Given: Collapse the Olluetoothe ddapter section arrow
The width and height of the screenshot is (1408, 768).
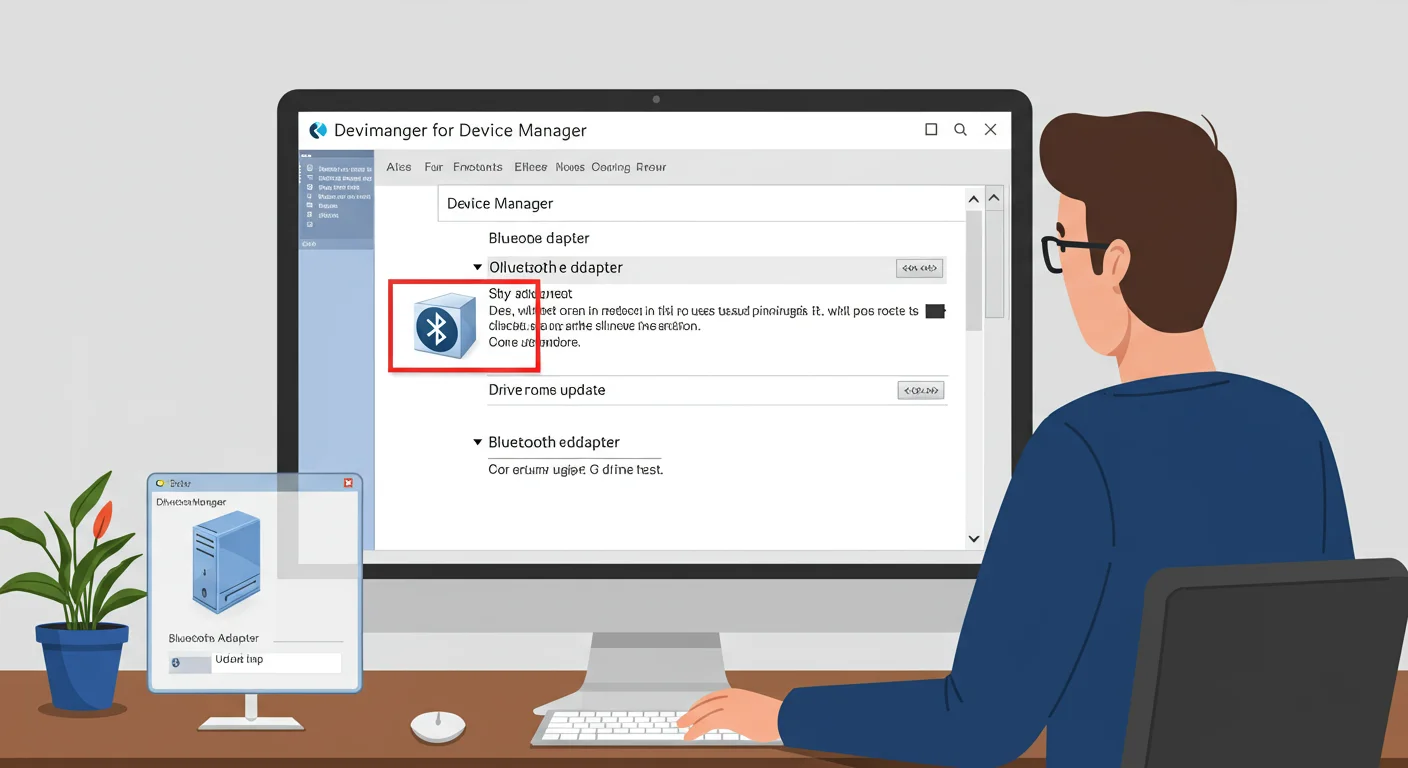Looking at the screenshot, I should pyautogui.click(x=477, y=268).
